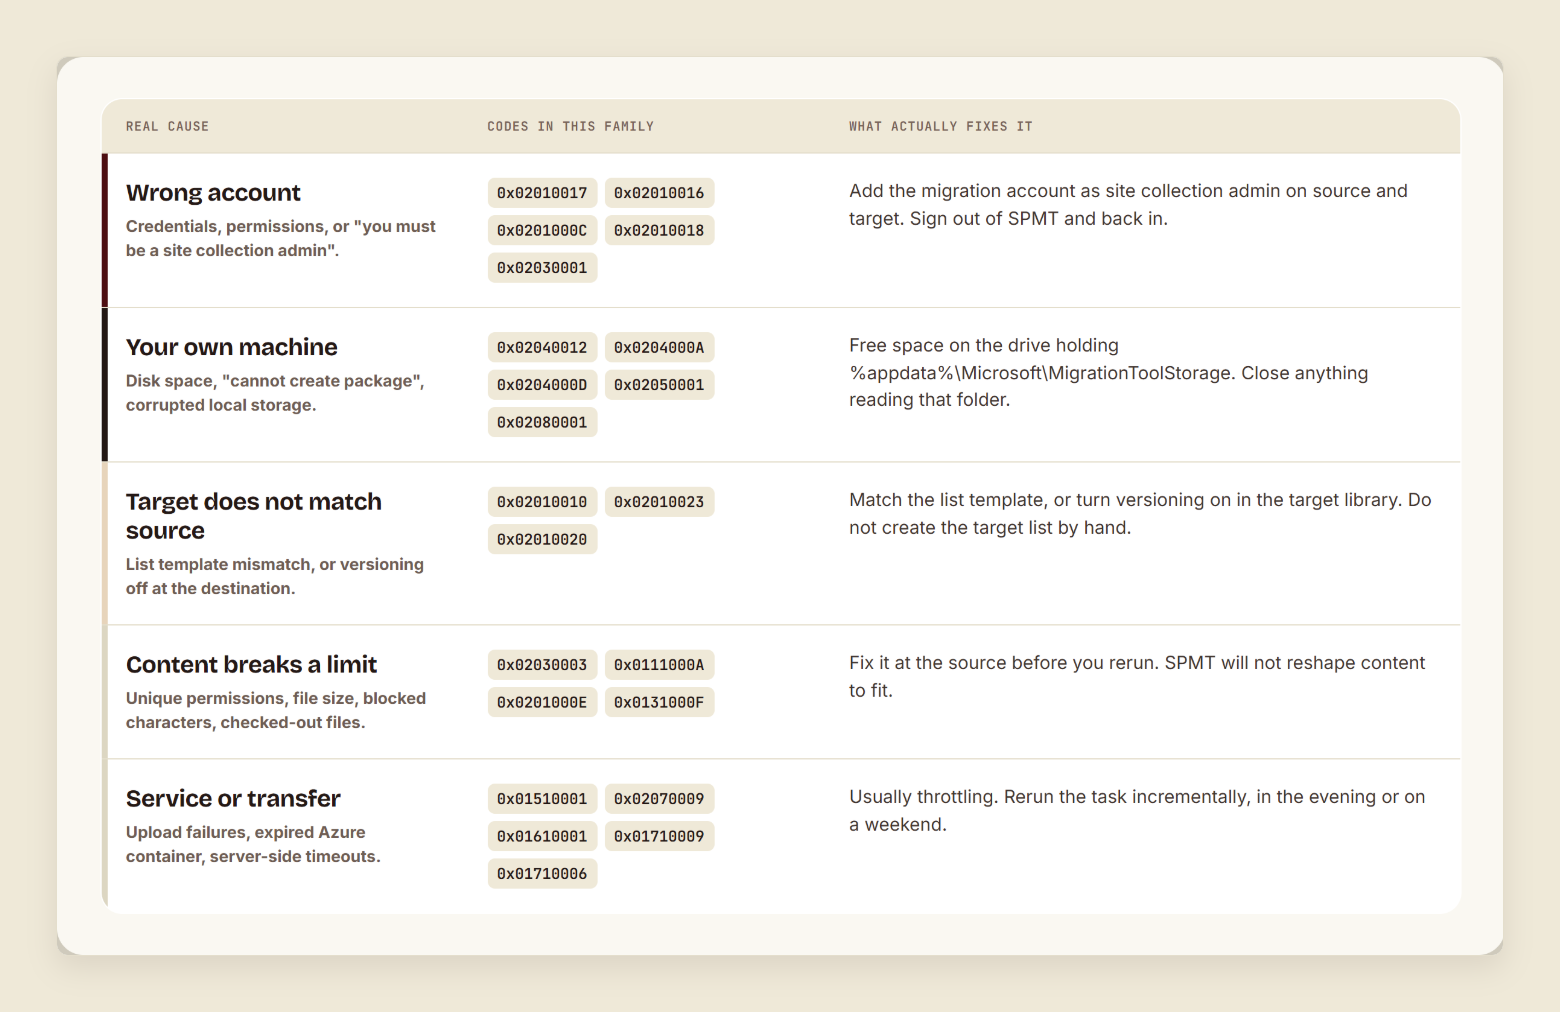Screen dimensions: 1560x1012
Task: Click the "WHAT ACTUALLY FIXES IT" header
Action: pos(940,127)
